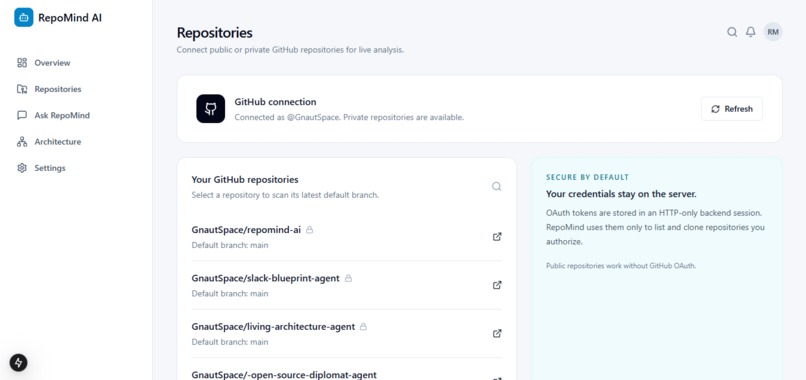Click 'Default branch: main' under repomind-ai
Image resolution: width=806 pixels, height=380 pixels.
230,245
